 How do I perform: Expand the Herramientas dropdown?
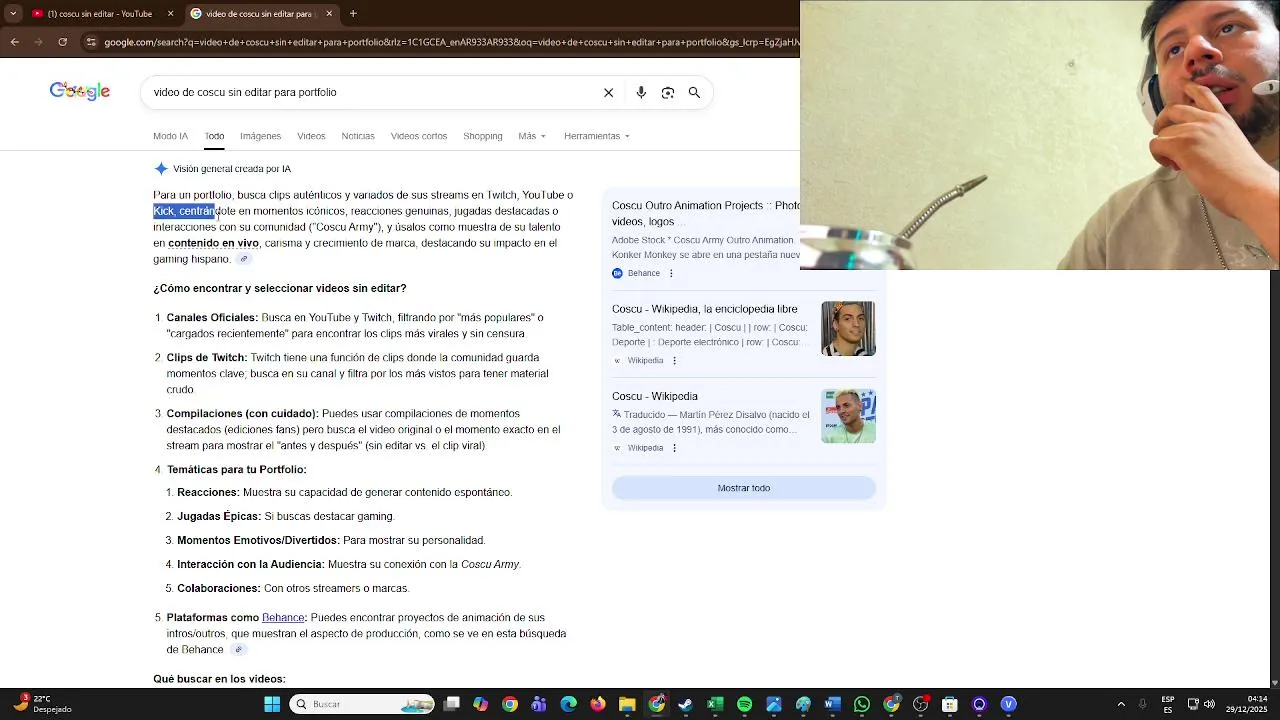[x=597, y=136]
